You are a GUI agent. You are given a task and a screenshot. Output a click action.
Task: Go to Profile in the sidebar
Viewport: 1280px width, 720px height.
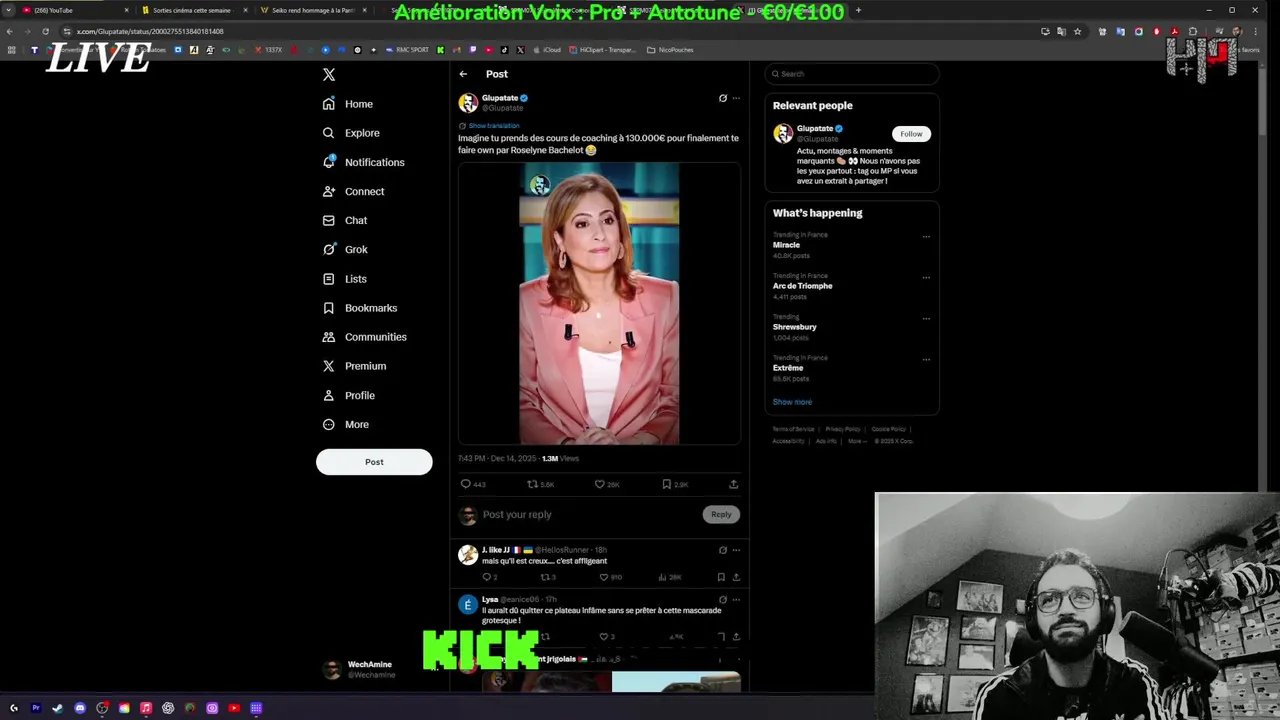click(348, 395)
